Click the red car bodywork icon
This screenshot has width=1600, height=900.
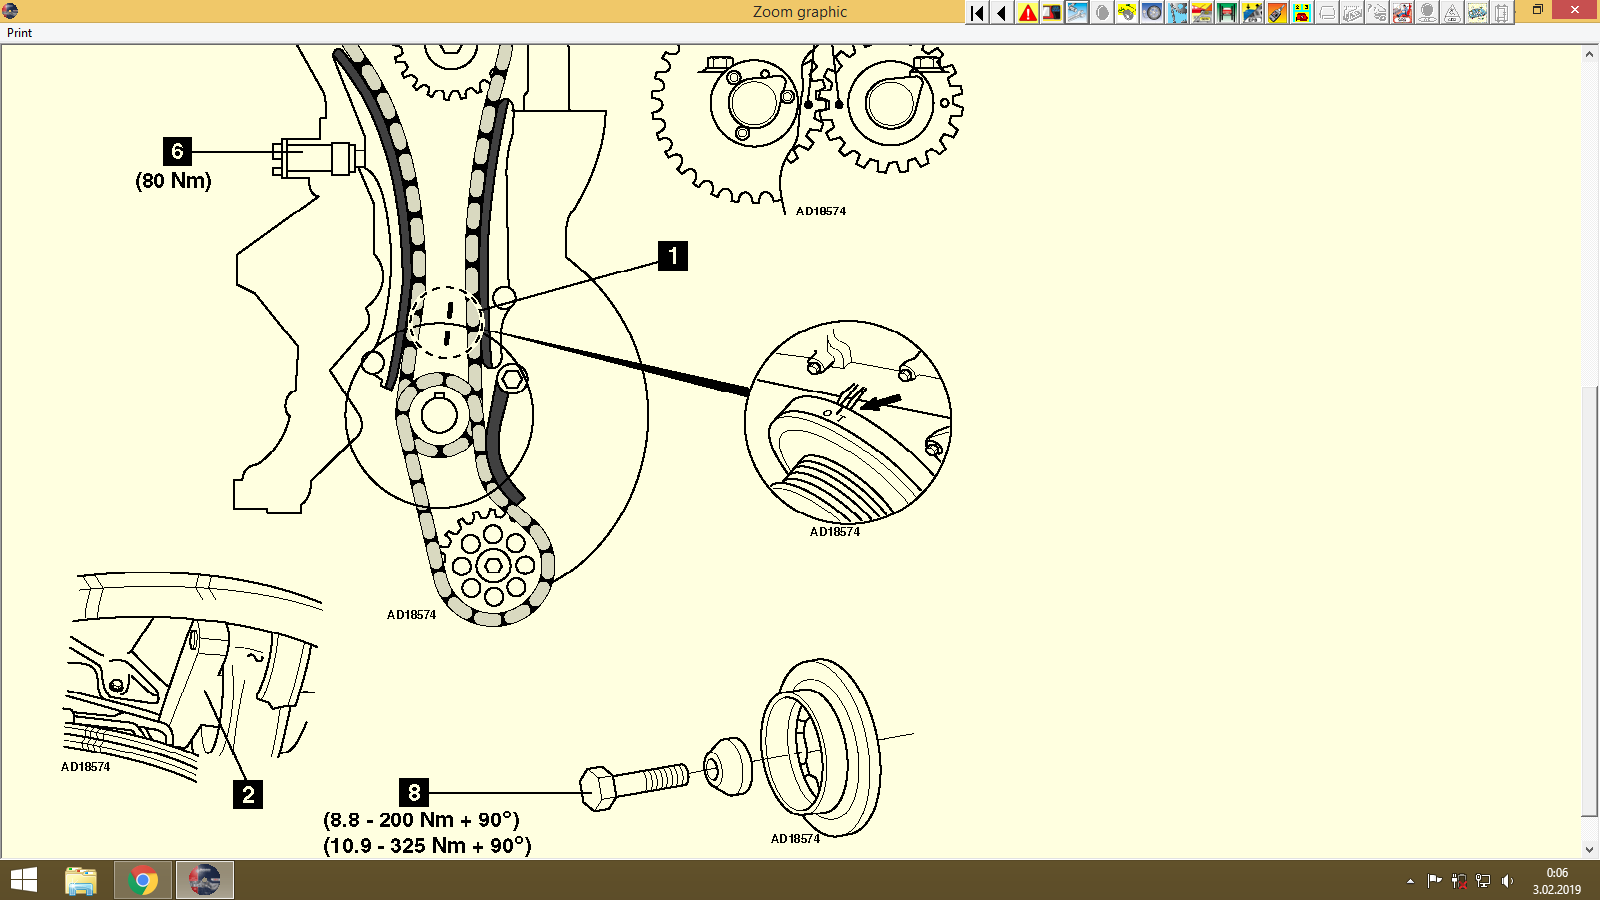point(1200,12)
